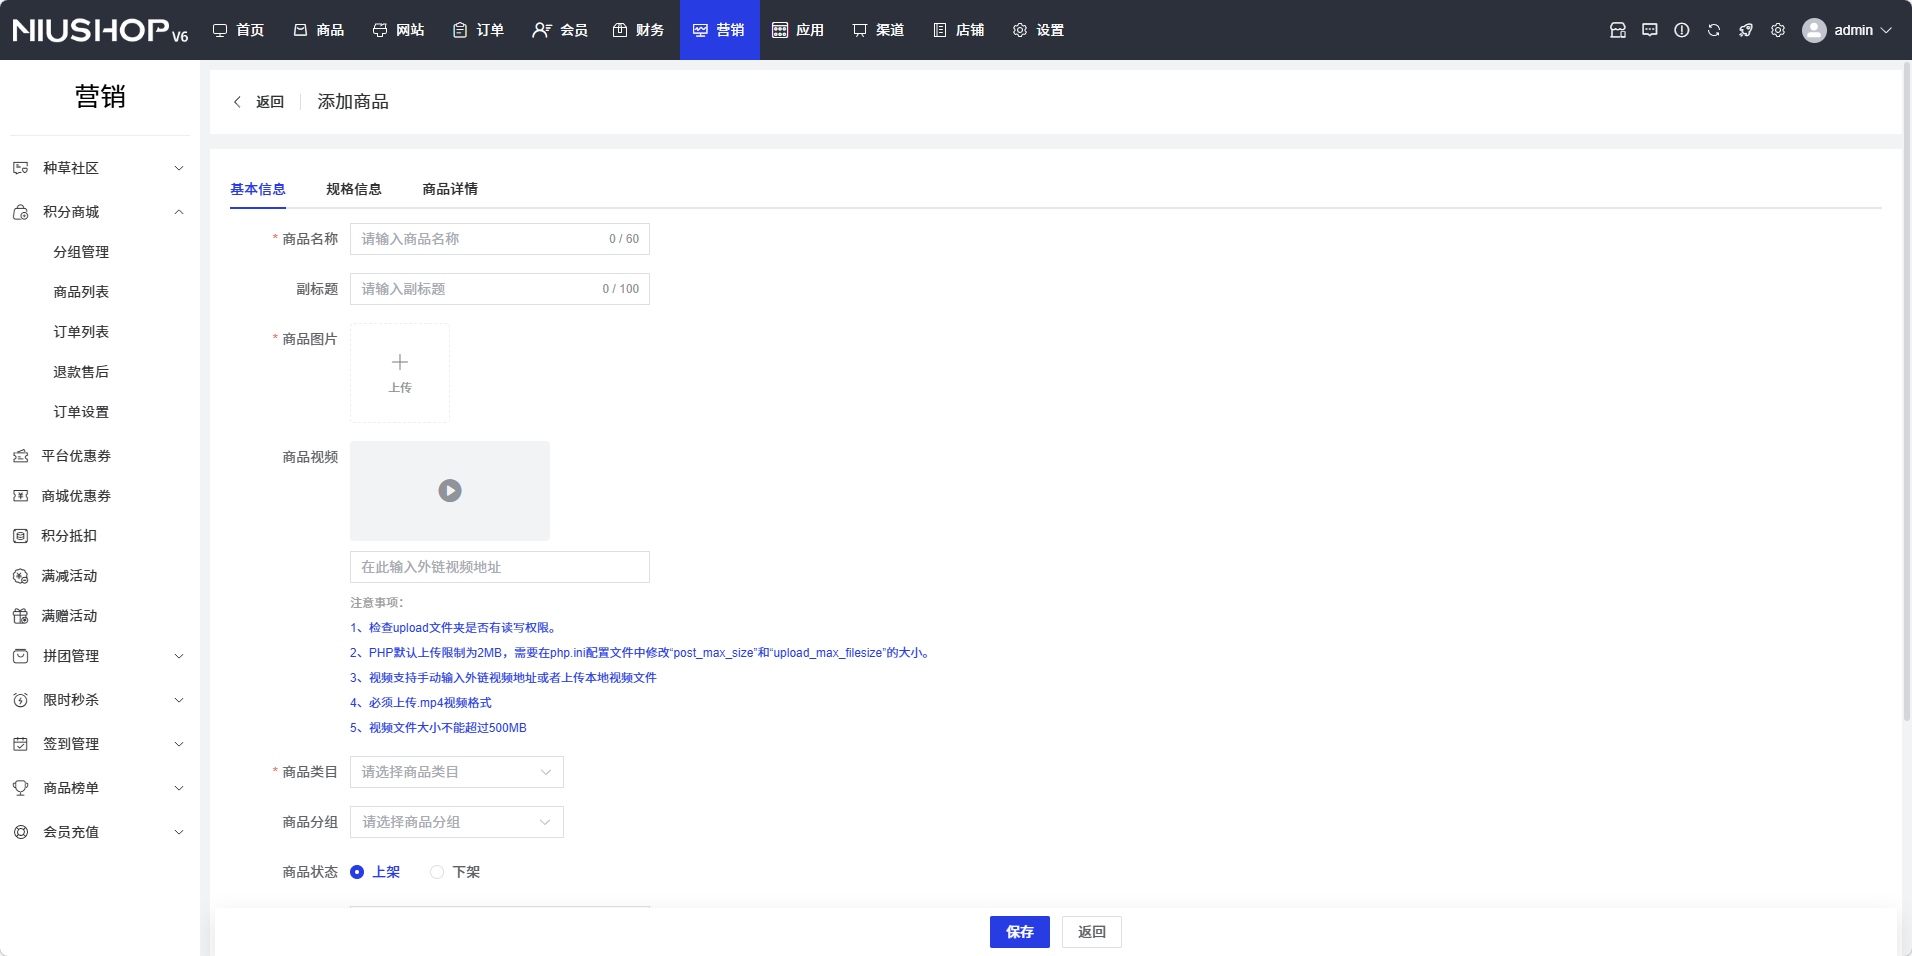Open the 请选择商品类目 dropdown
Image resolution: width=1912 pixels, height=956 pixels.
pyautogui.click(x=456, y=772)
